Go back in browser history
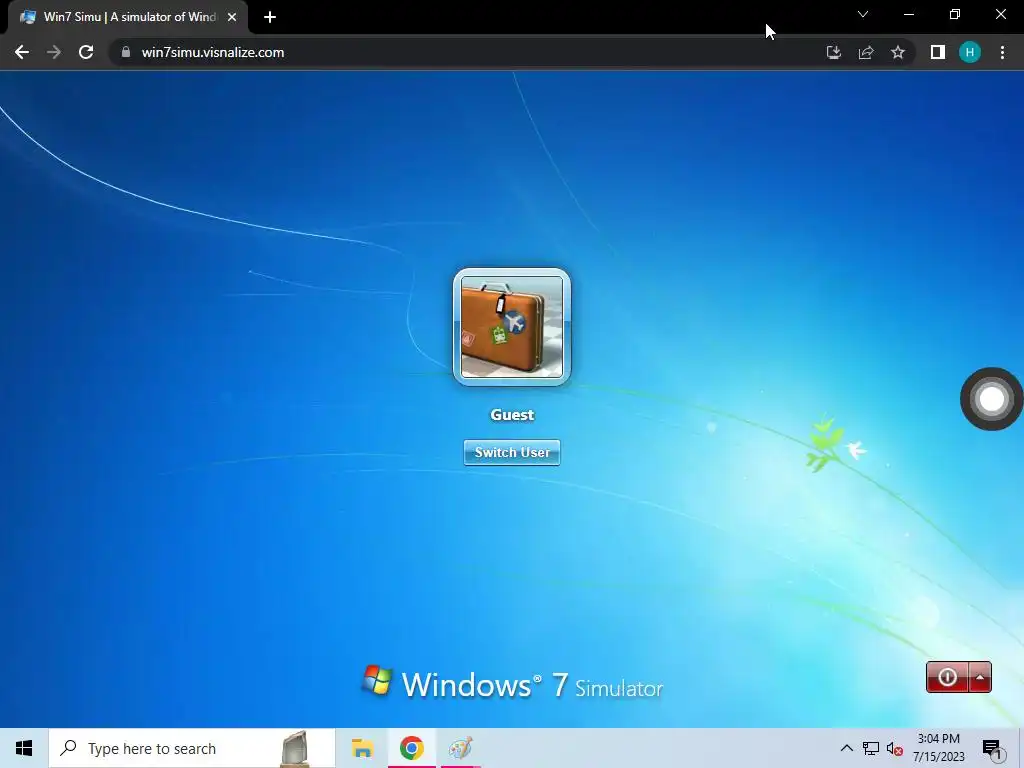 coord(22,52)
